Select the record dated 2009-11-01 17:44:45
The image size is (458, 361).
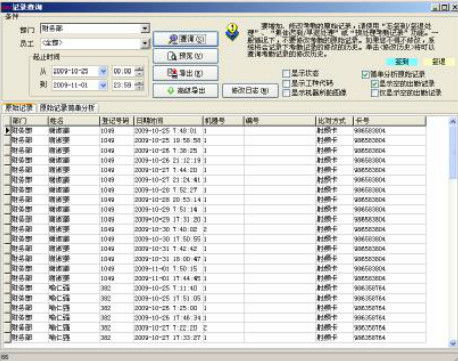218,278
